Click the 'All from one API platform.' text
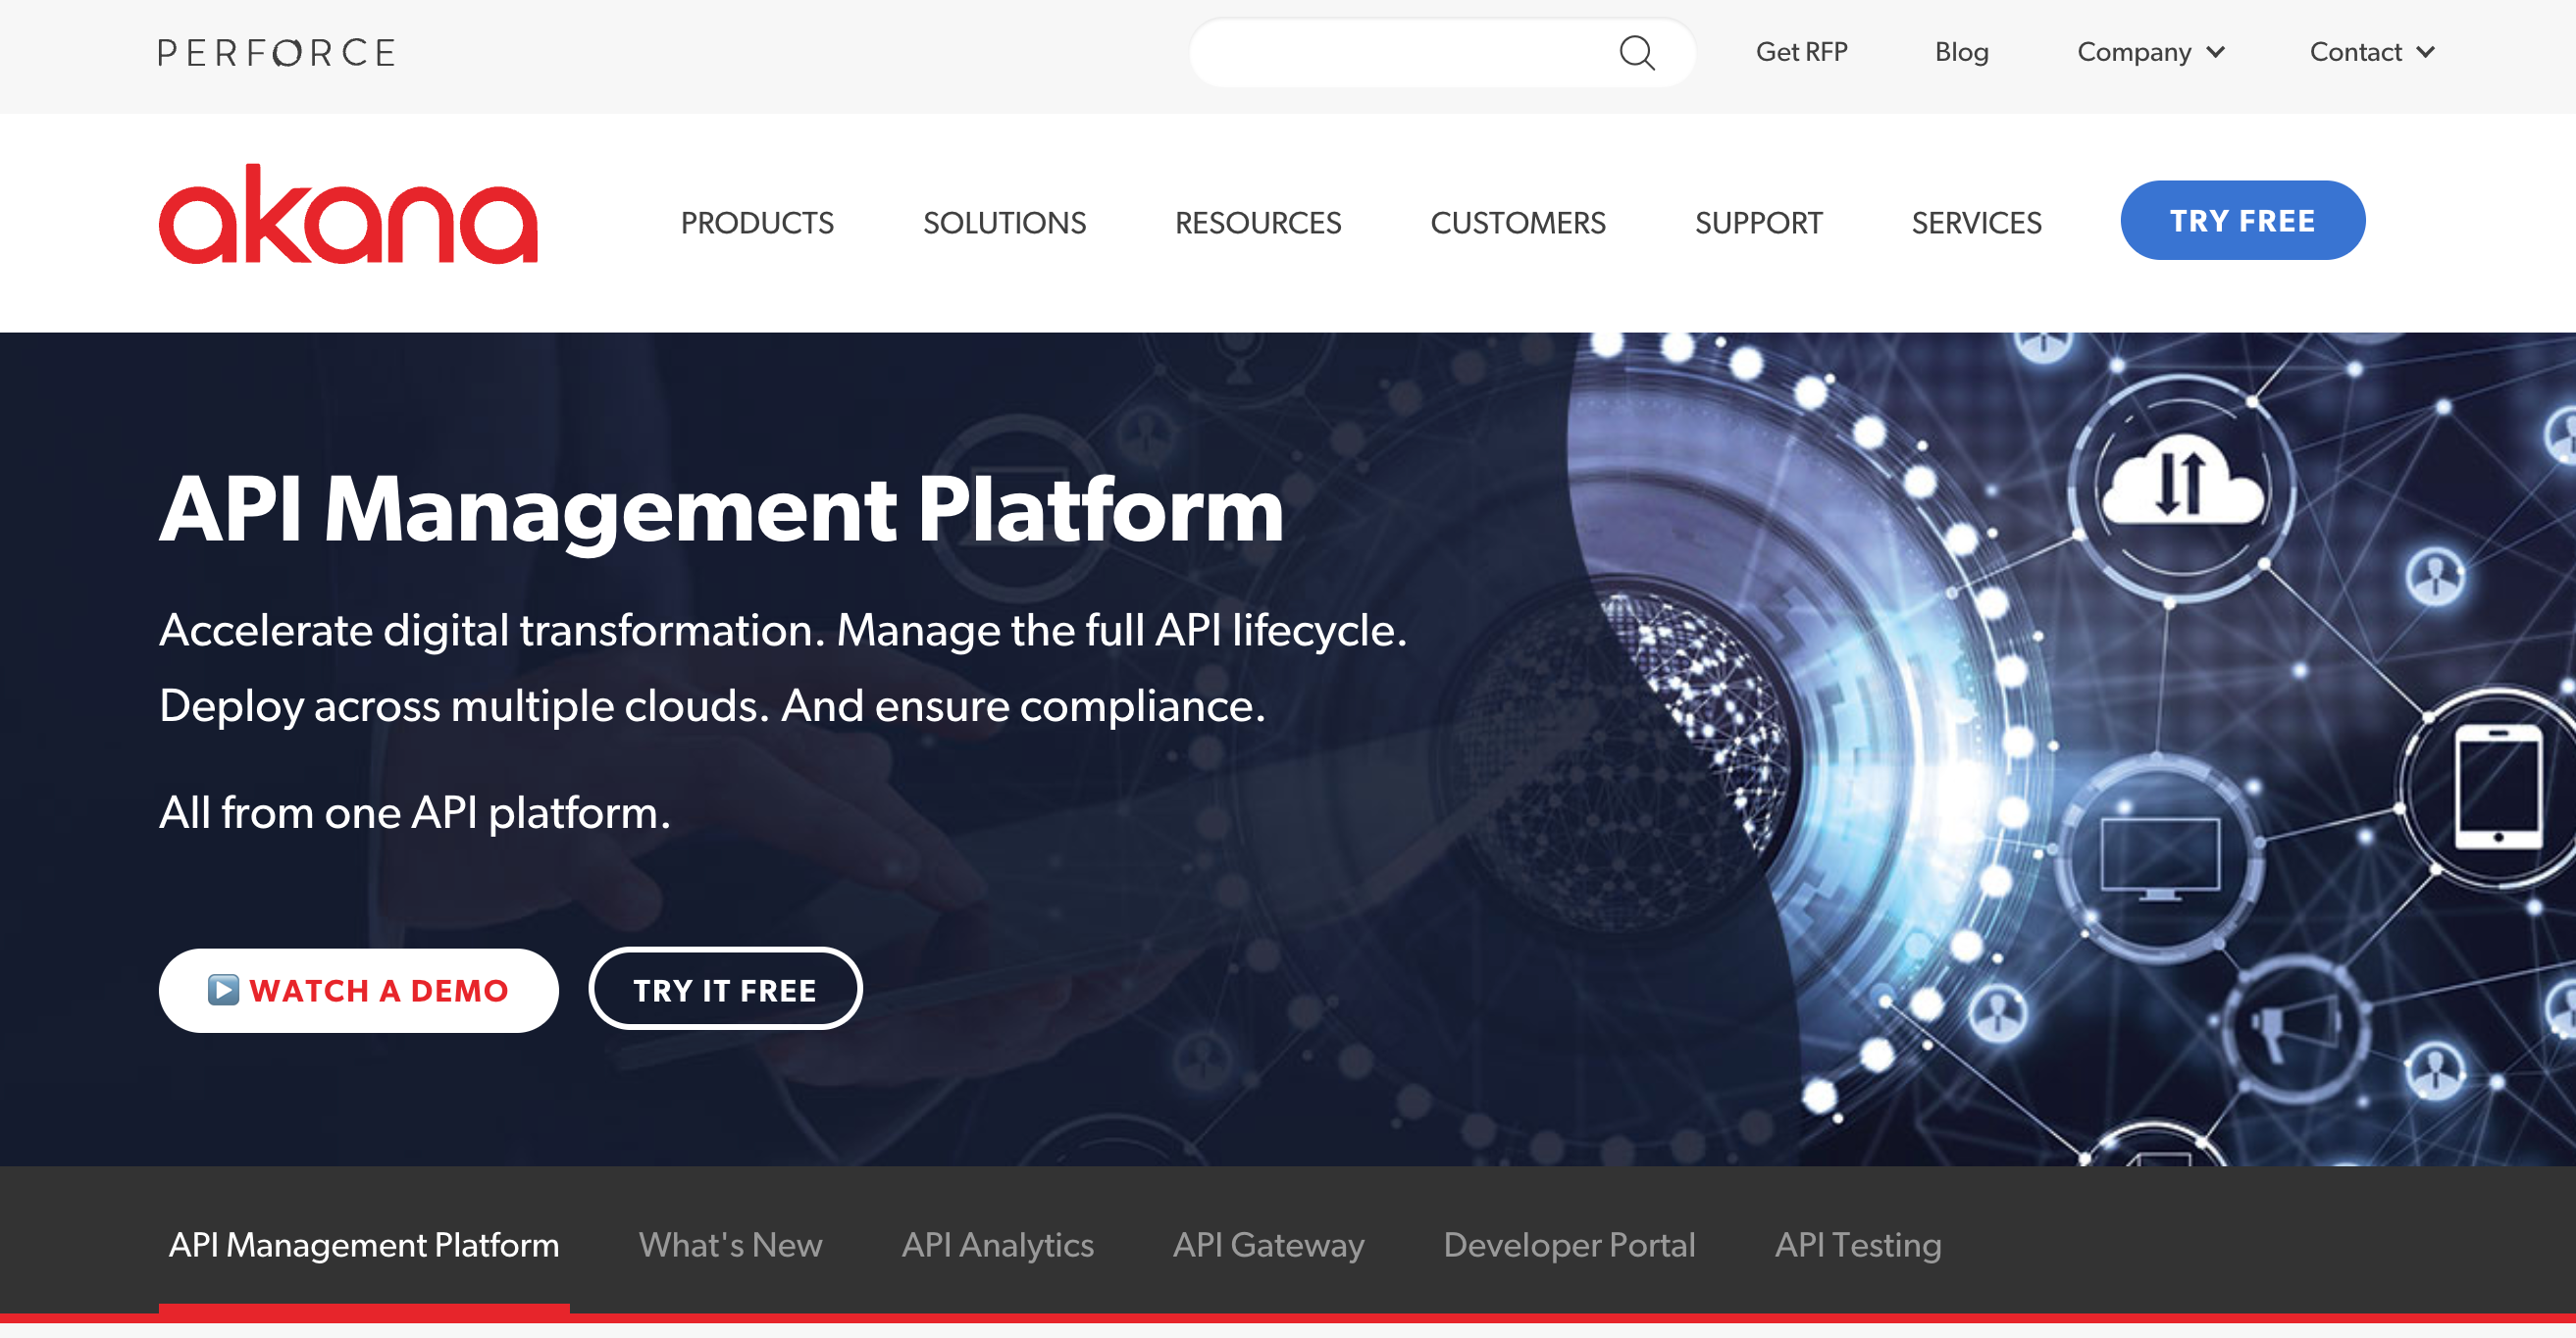Viewport: 2576px width, 1338px height. click(x=414, y=813)
